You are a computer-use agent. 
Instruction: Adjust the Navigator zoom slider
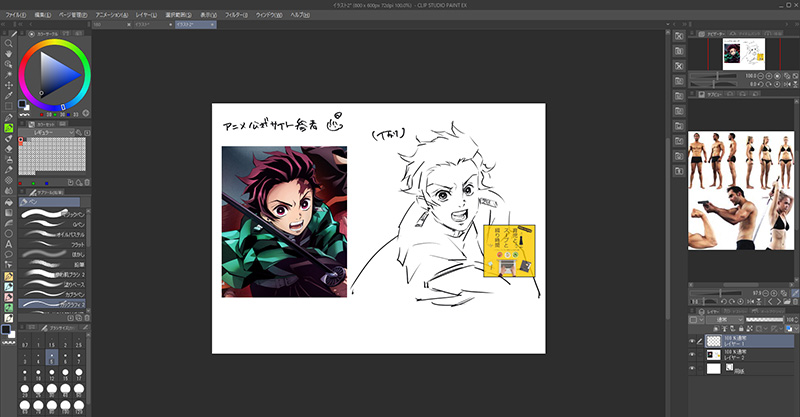pos(714,76)
